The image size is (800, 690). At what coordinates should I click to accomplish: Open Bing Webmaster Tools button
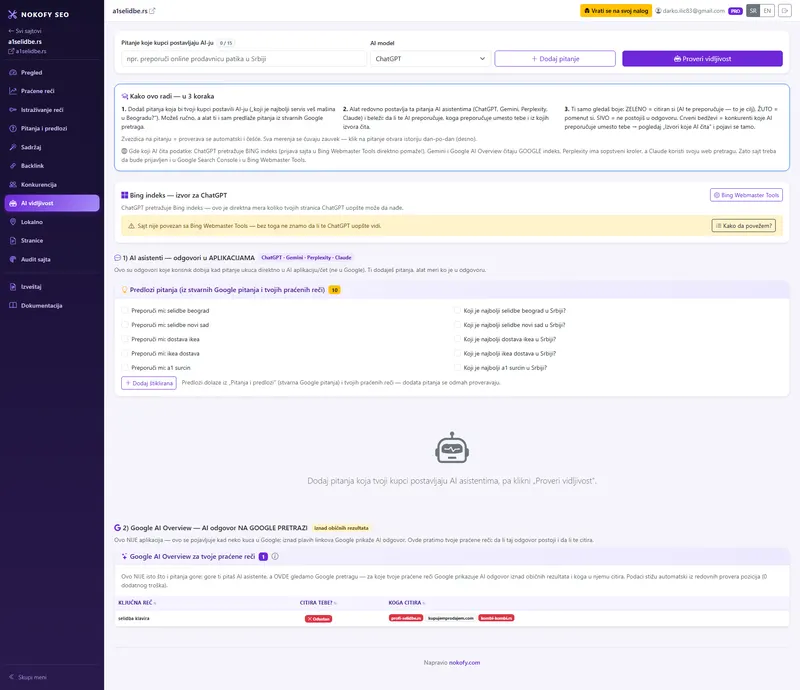pos(746,195)
